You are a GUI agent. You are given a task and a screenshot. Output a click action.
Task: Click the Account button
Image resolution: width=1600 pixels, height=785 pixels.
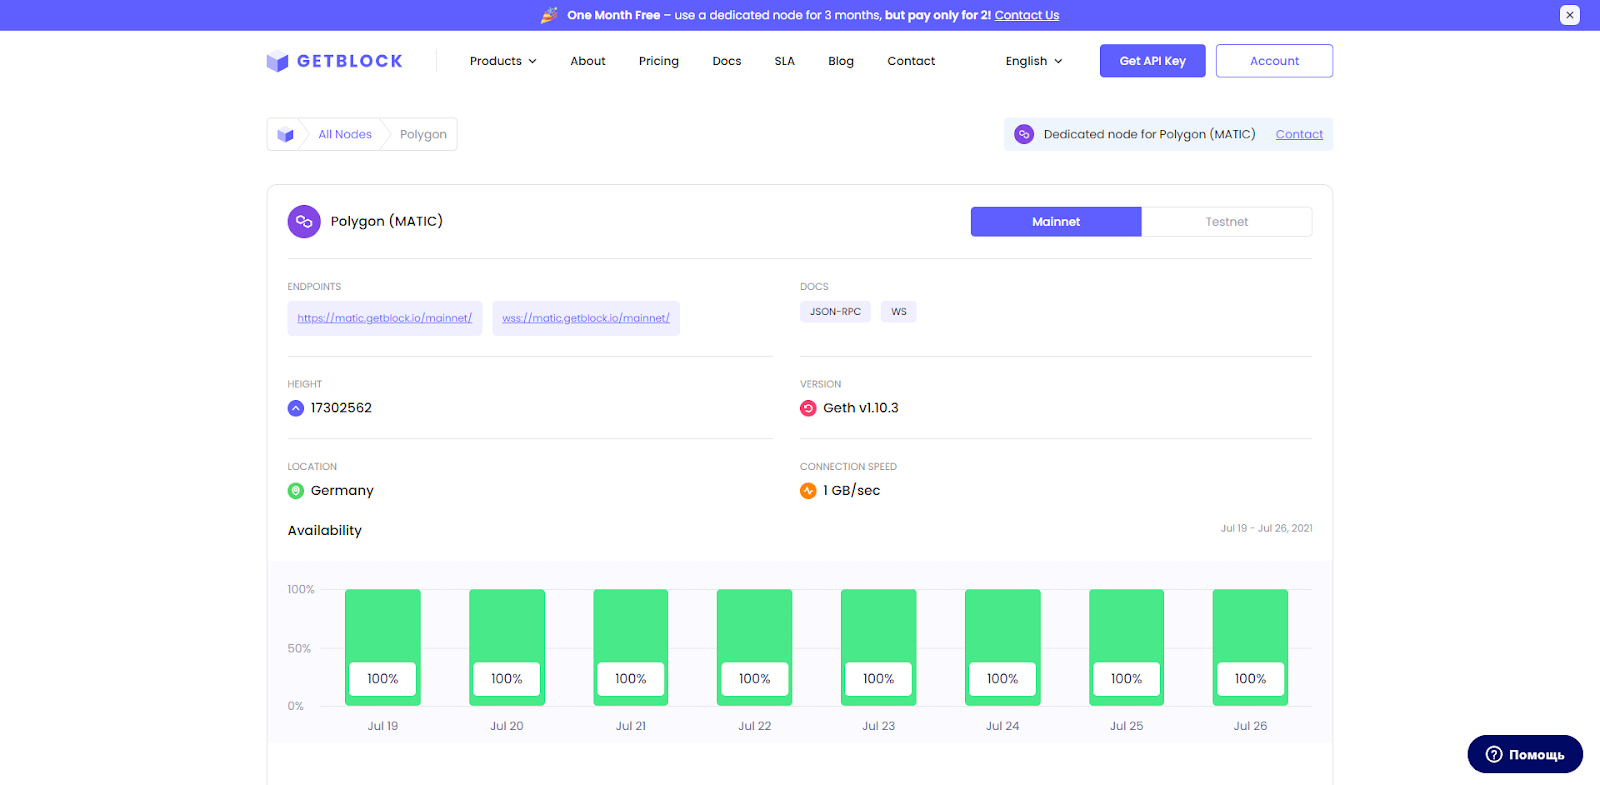click(x=1274, y=61)
